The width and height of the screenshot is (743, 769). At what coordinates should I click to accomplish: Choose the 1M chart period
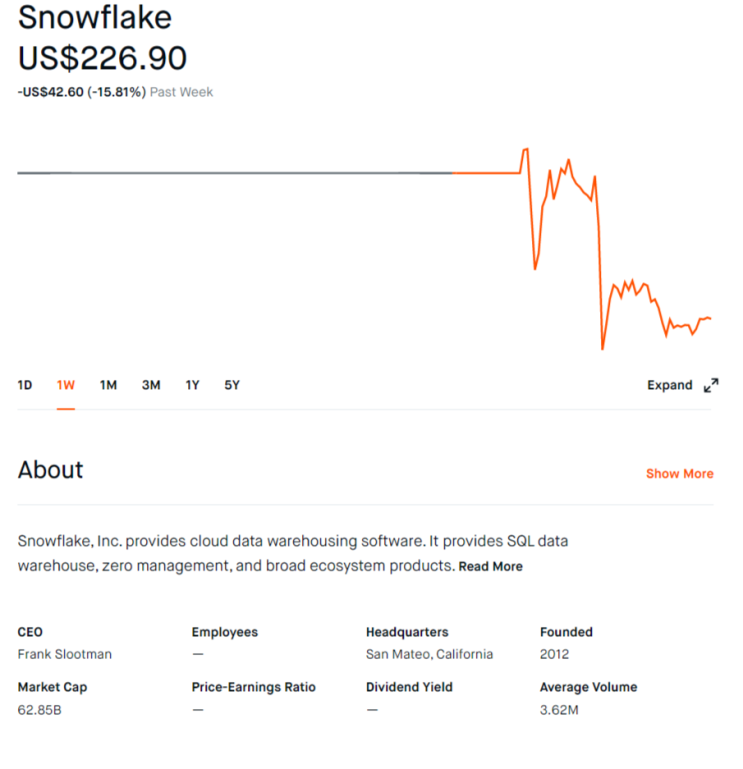(108, 385)
